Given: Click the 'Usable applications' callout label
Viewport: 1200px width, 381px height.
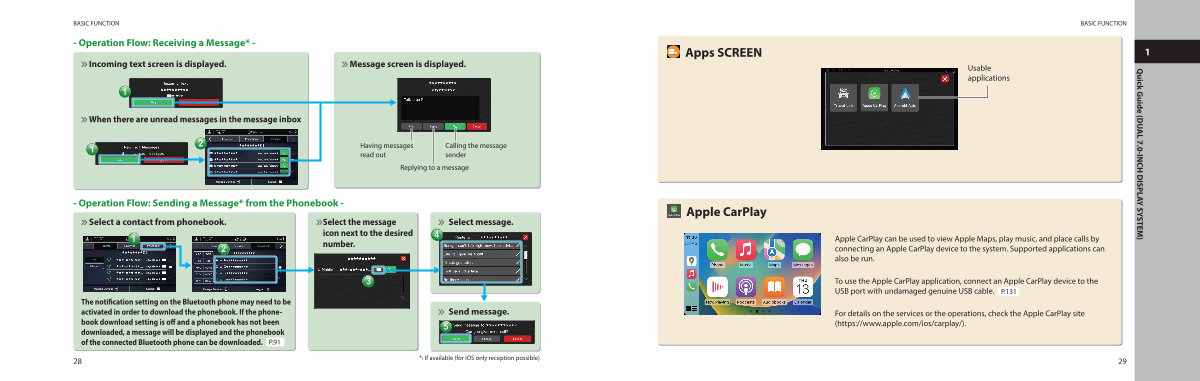Looking at the screenshot, I should [x=989, y=73].
